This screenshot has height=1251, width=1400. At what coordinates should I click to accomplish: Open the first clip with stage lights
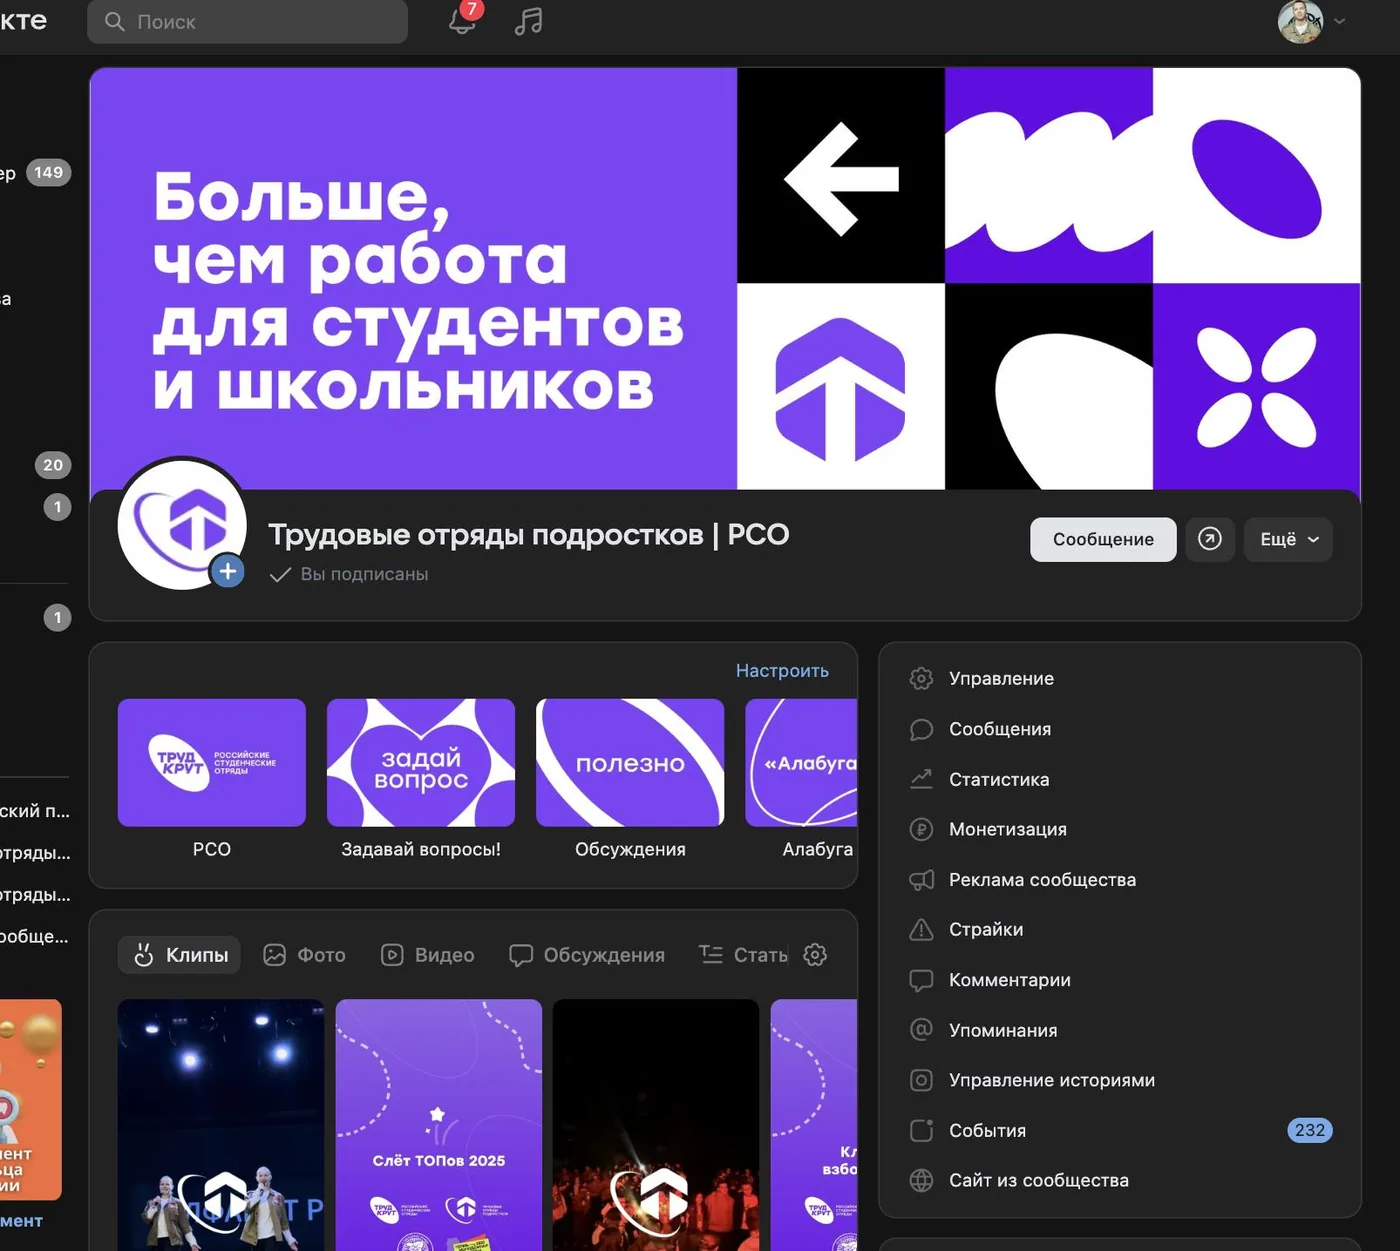click(x=221, y=1125)
